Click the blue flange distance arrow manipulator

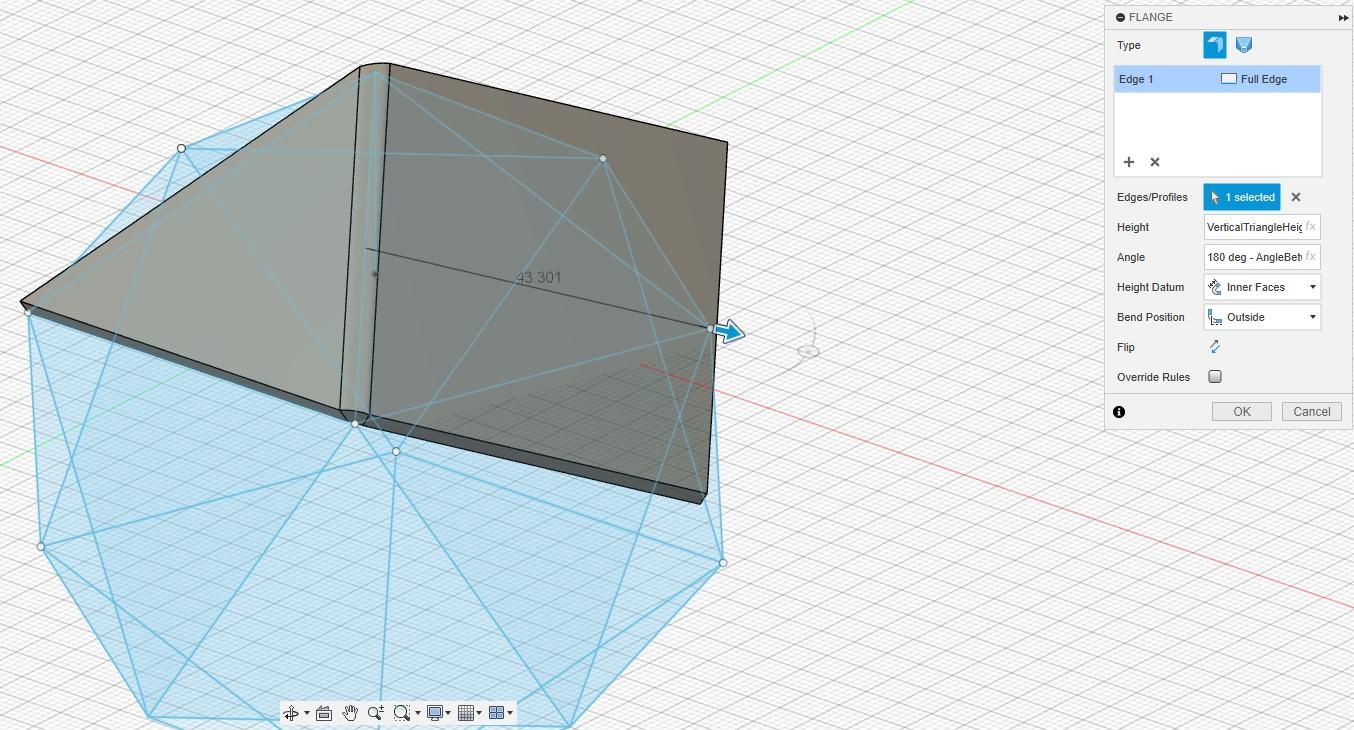[731, 332]
